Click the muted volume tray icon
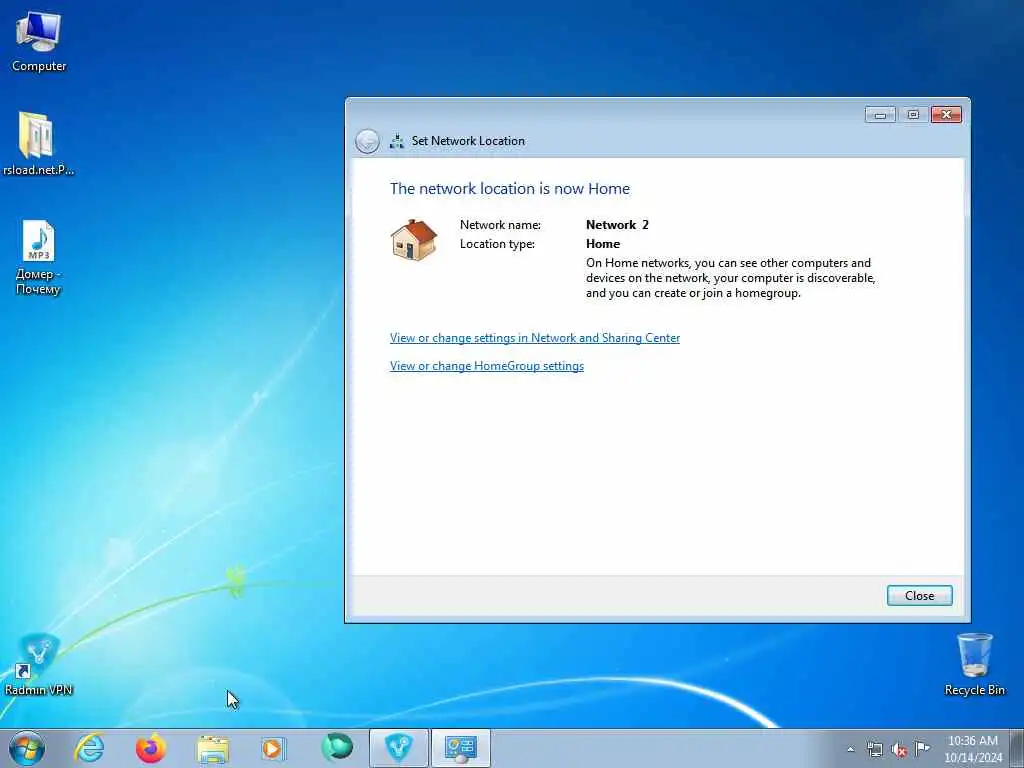This screenshot has height=768, width=1024. 899,750
